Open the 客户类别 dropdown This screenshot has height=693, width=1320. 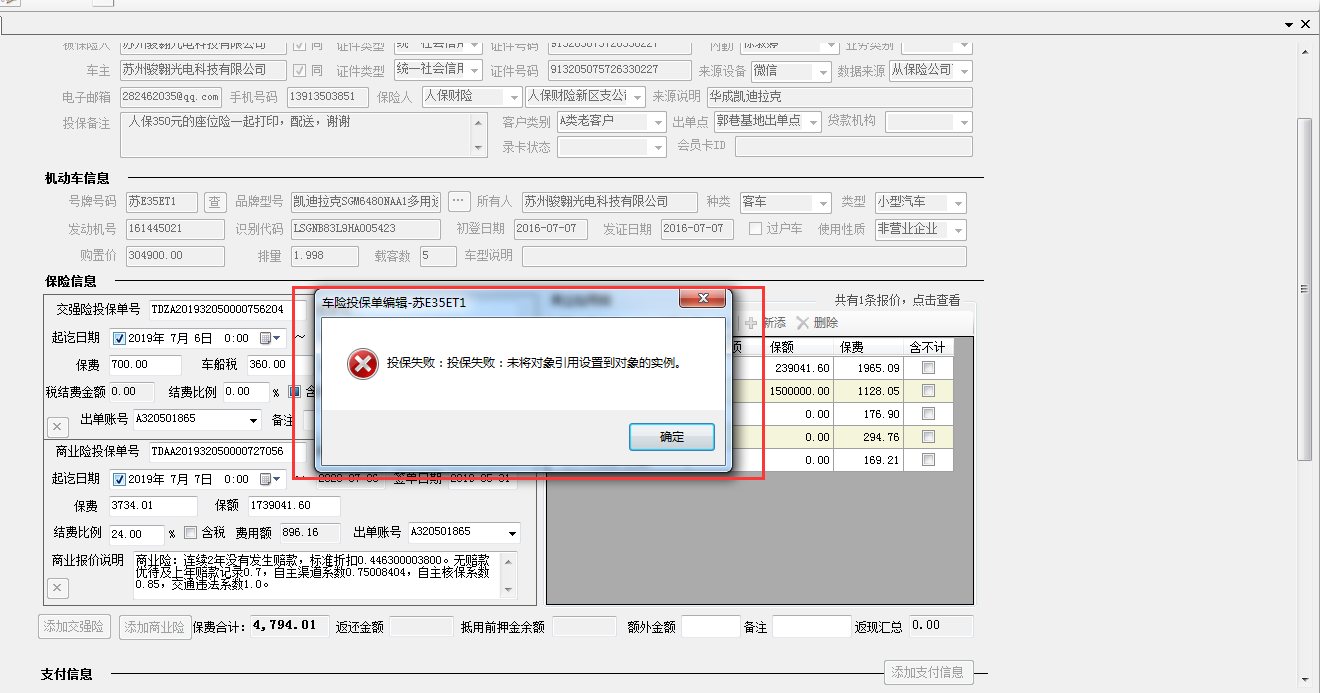click(658, 122)
